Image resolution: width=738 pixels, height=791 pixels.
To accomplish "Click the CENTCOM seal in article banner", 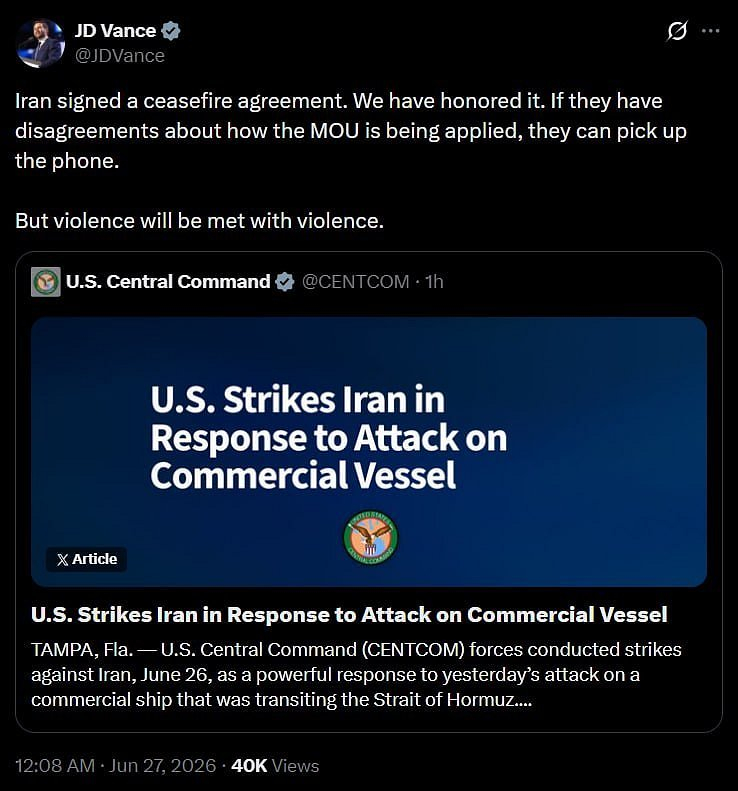I will (x=370, y=538).
